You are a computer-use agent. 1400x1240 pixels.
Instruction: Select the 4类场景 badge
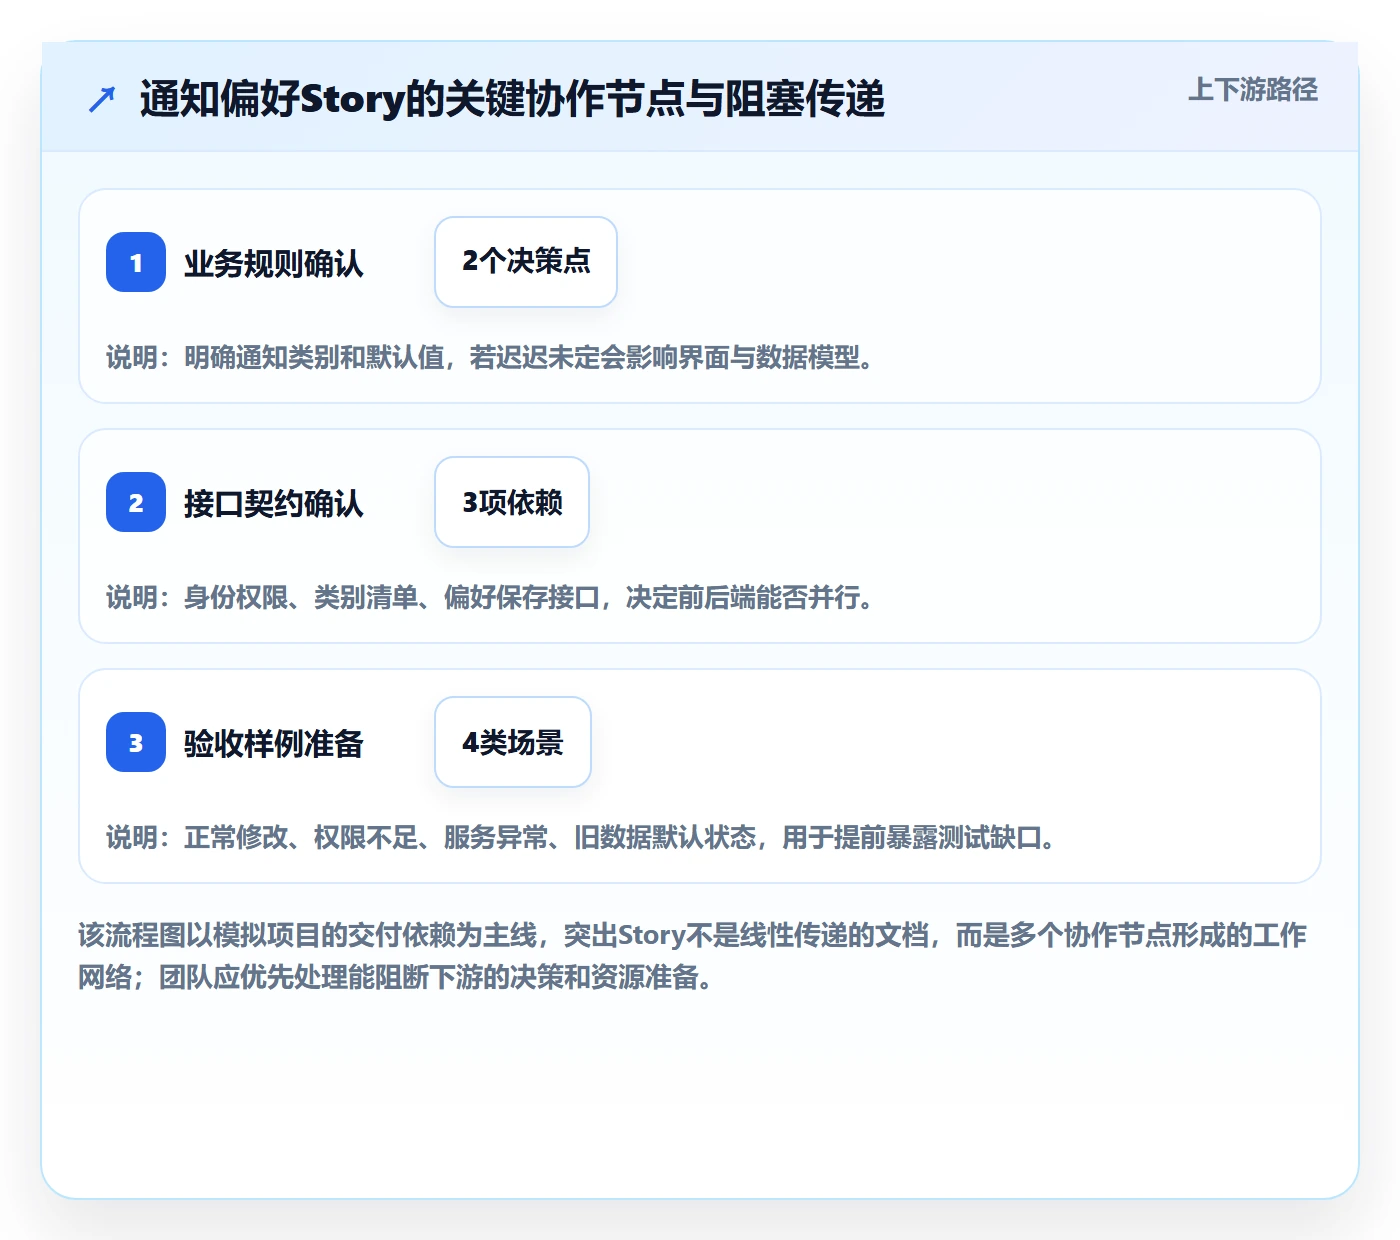coord(513,742)
